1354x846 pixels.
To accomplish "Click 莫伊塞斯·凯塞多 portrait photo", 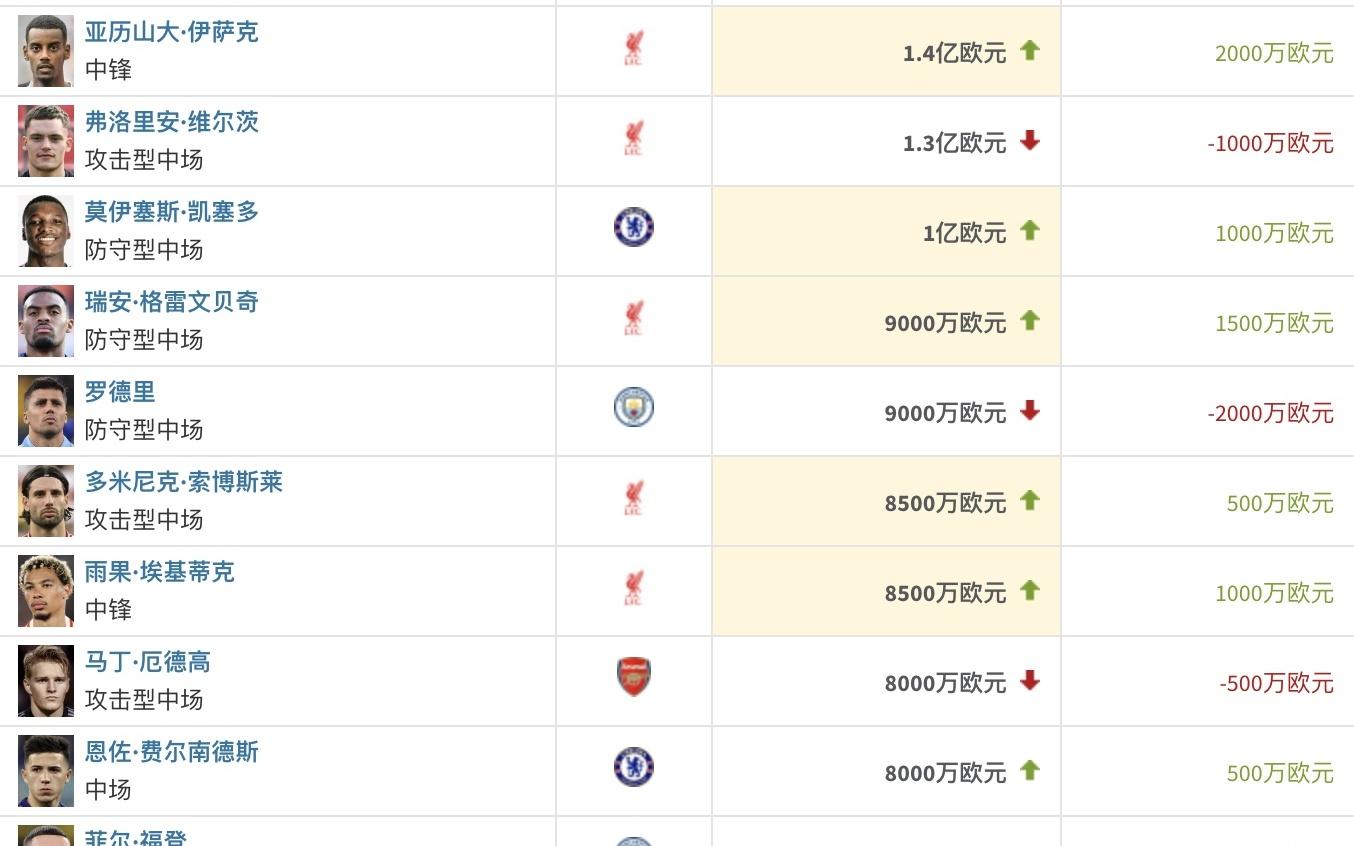I will [x=46, y=231].
